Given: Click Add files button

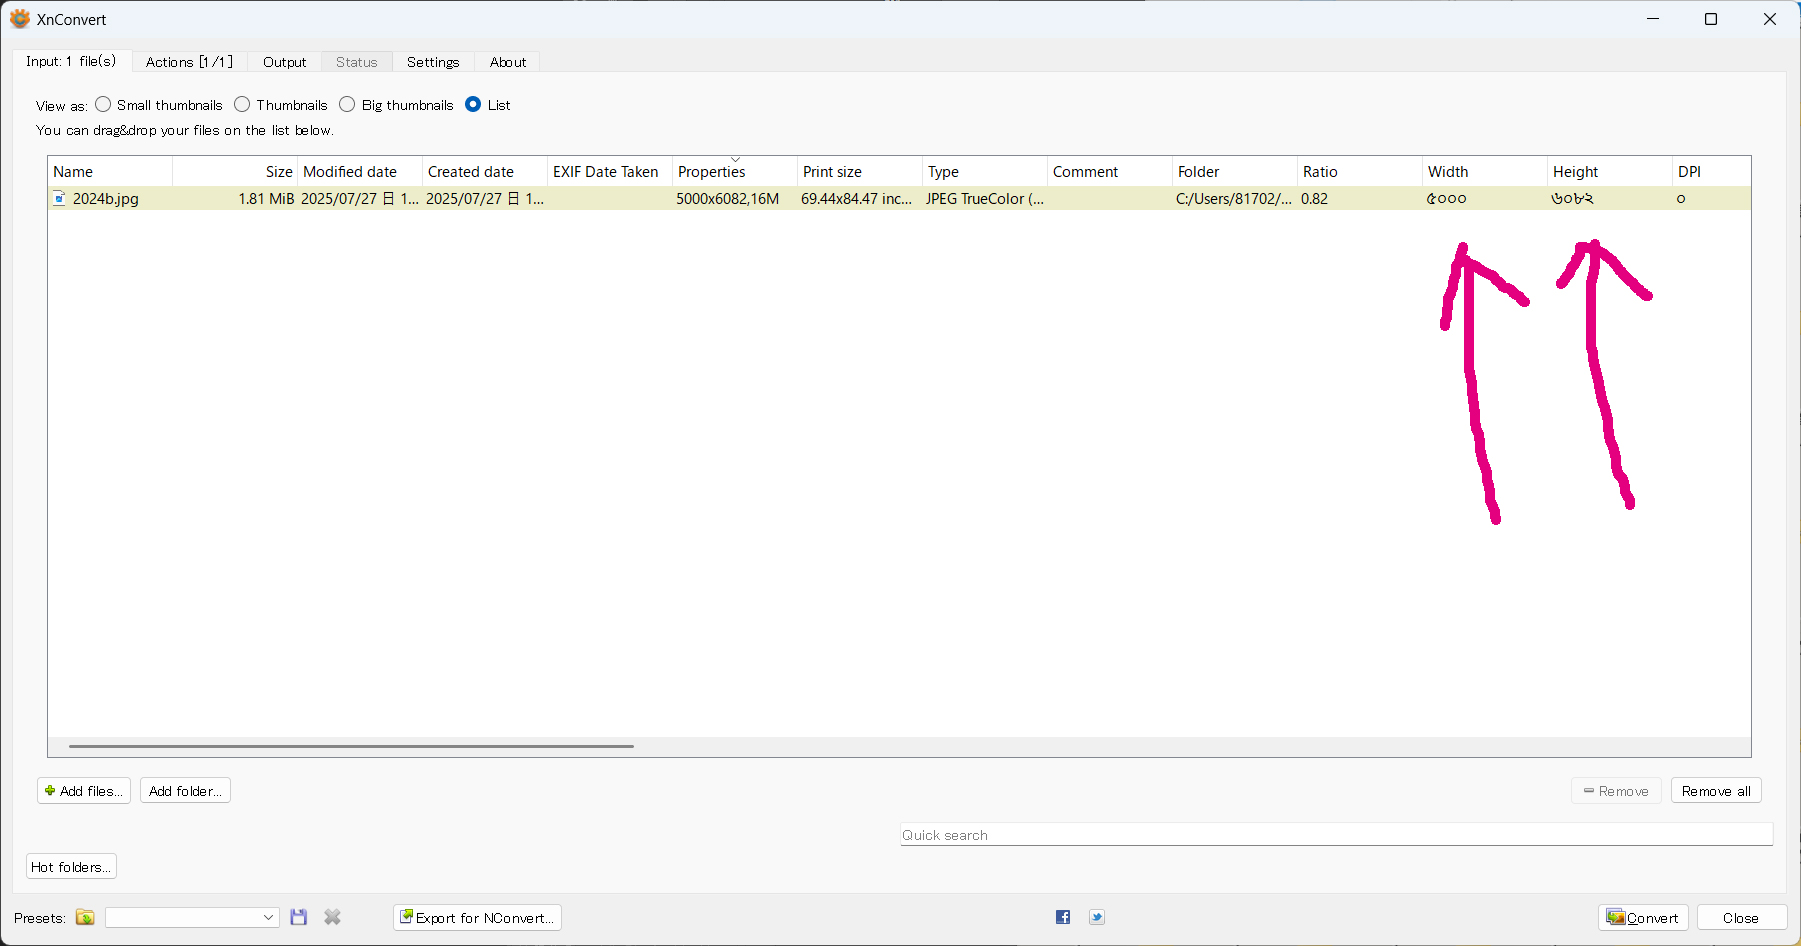Looking at the screenshot, I should coord(84,790).
